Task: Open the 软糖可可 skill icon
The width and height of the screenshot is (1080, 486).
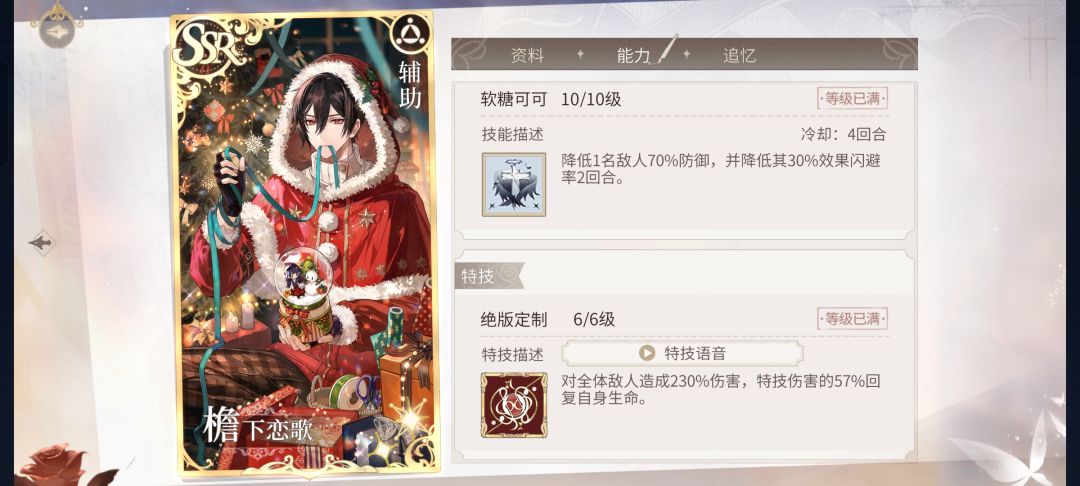Action: click(514, 184)
